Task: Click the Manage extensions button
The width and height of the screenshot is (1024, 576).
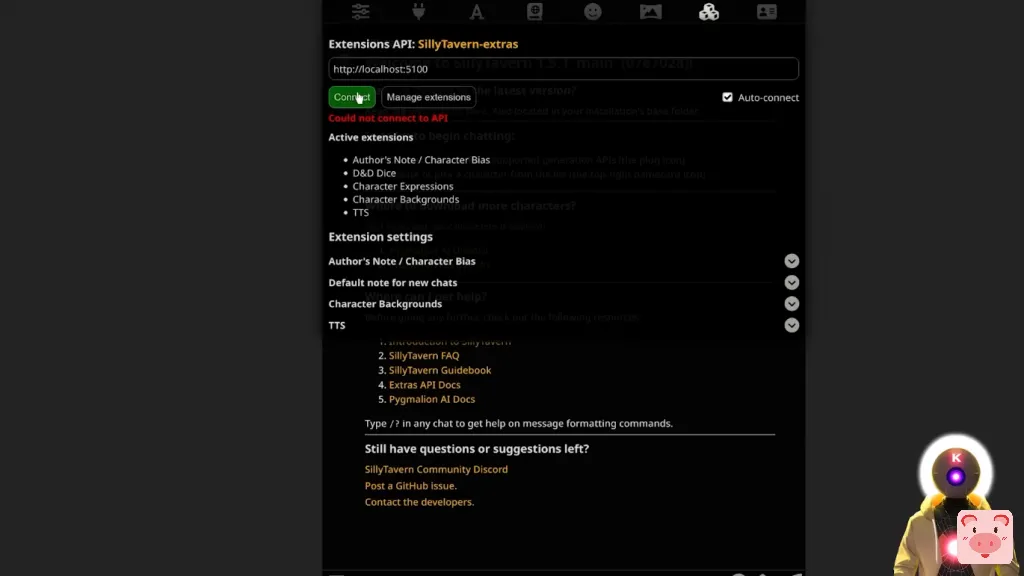Action: pyautogui.click(x=428, y=97)
